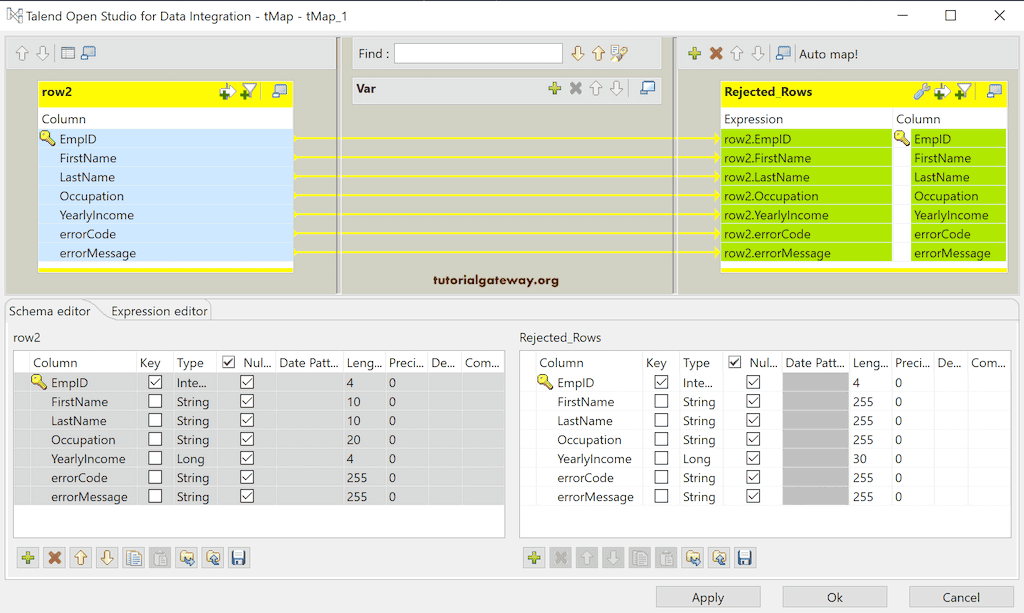Toggle the nullable header checkbox in Rejected_Rows
Screen dimensions: 1024x613
[734, 362]
